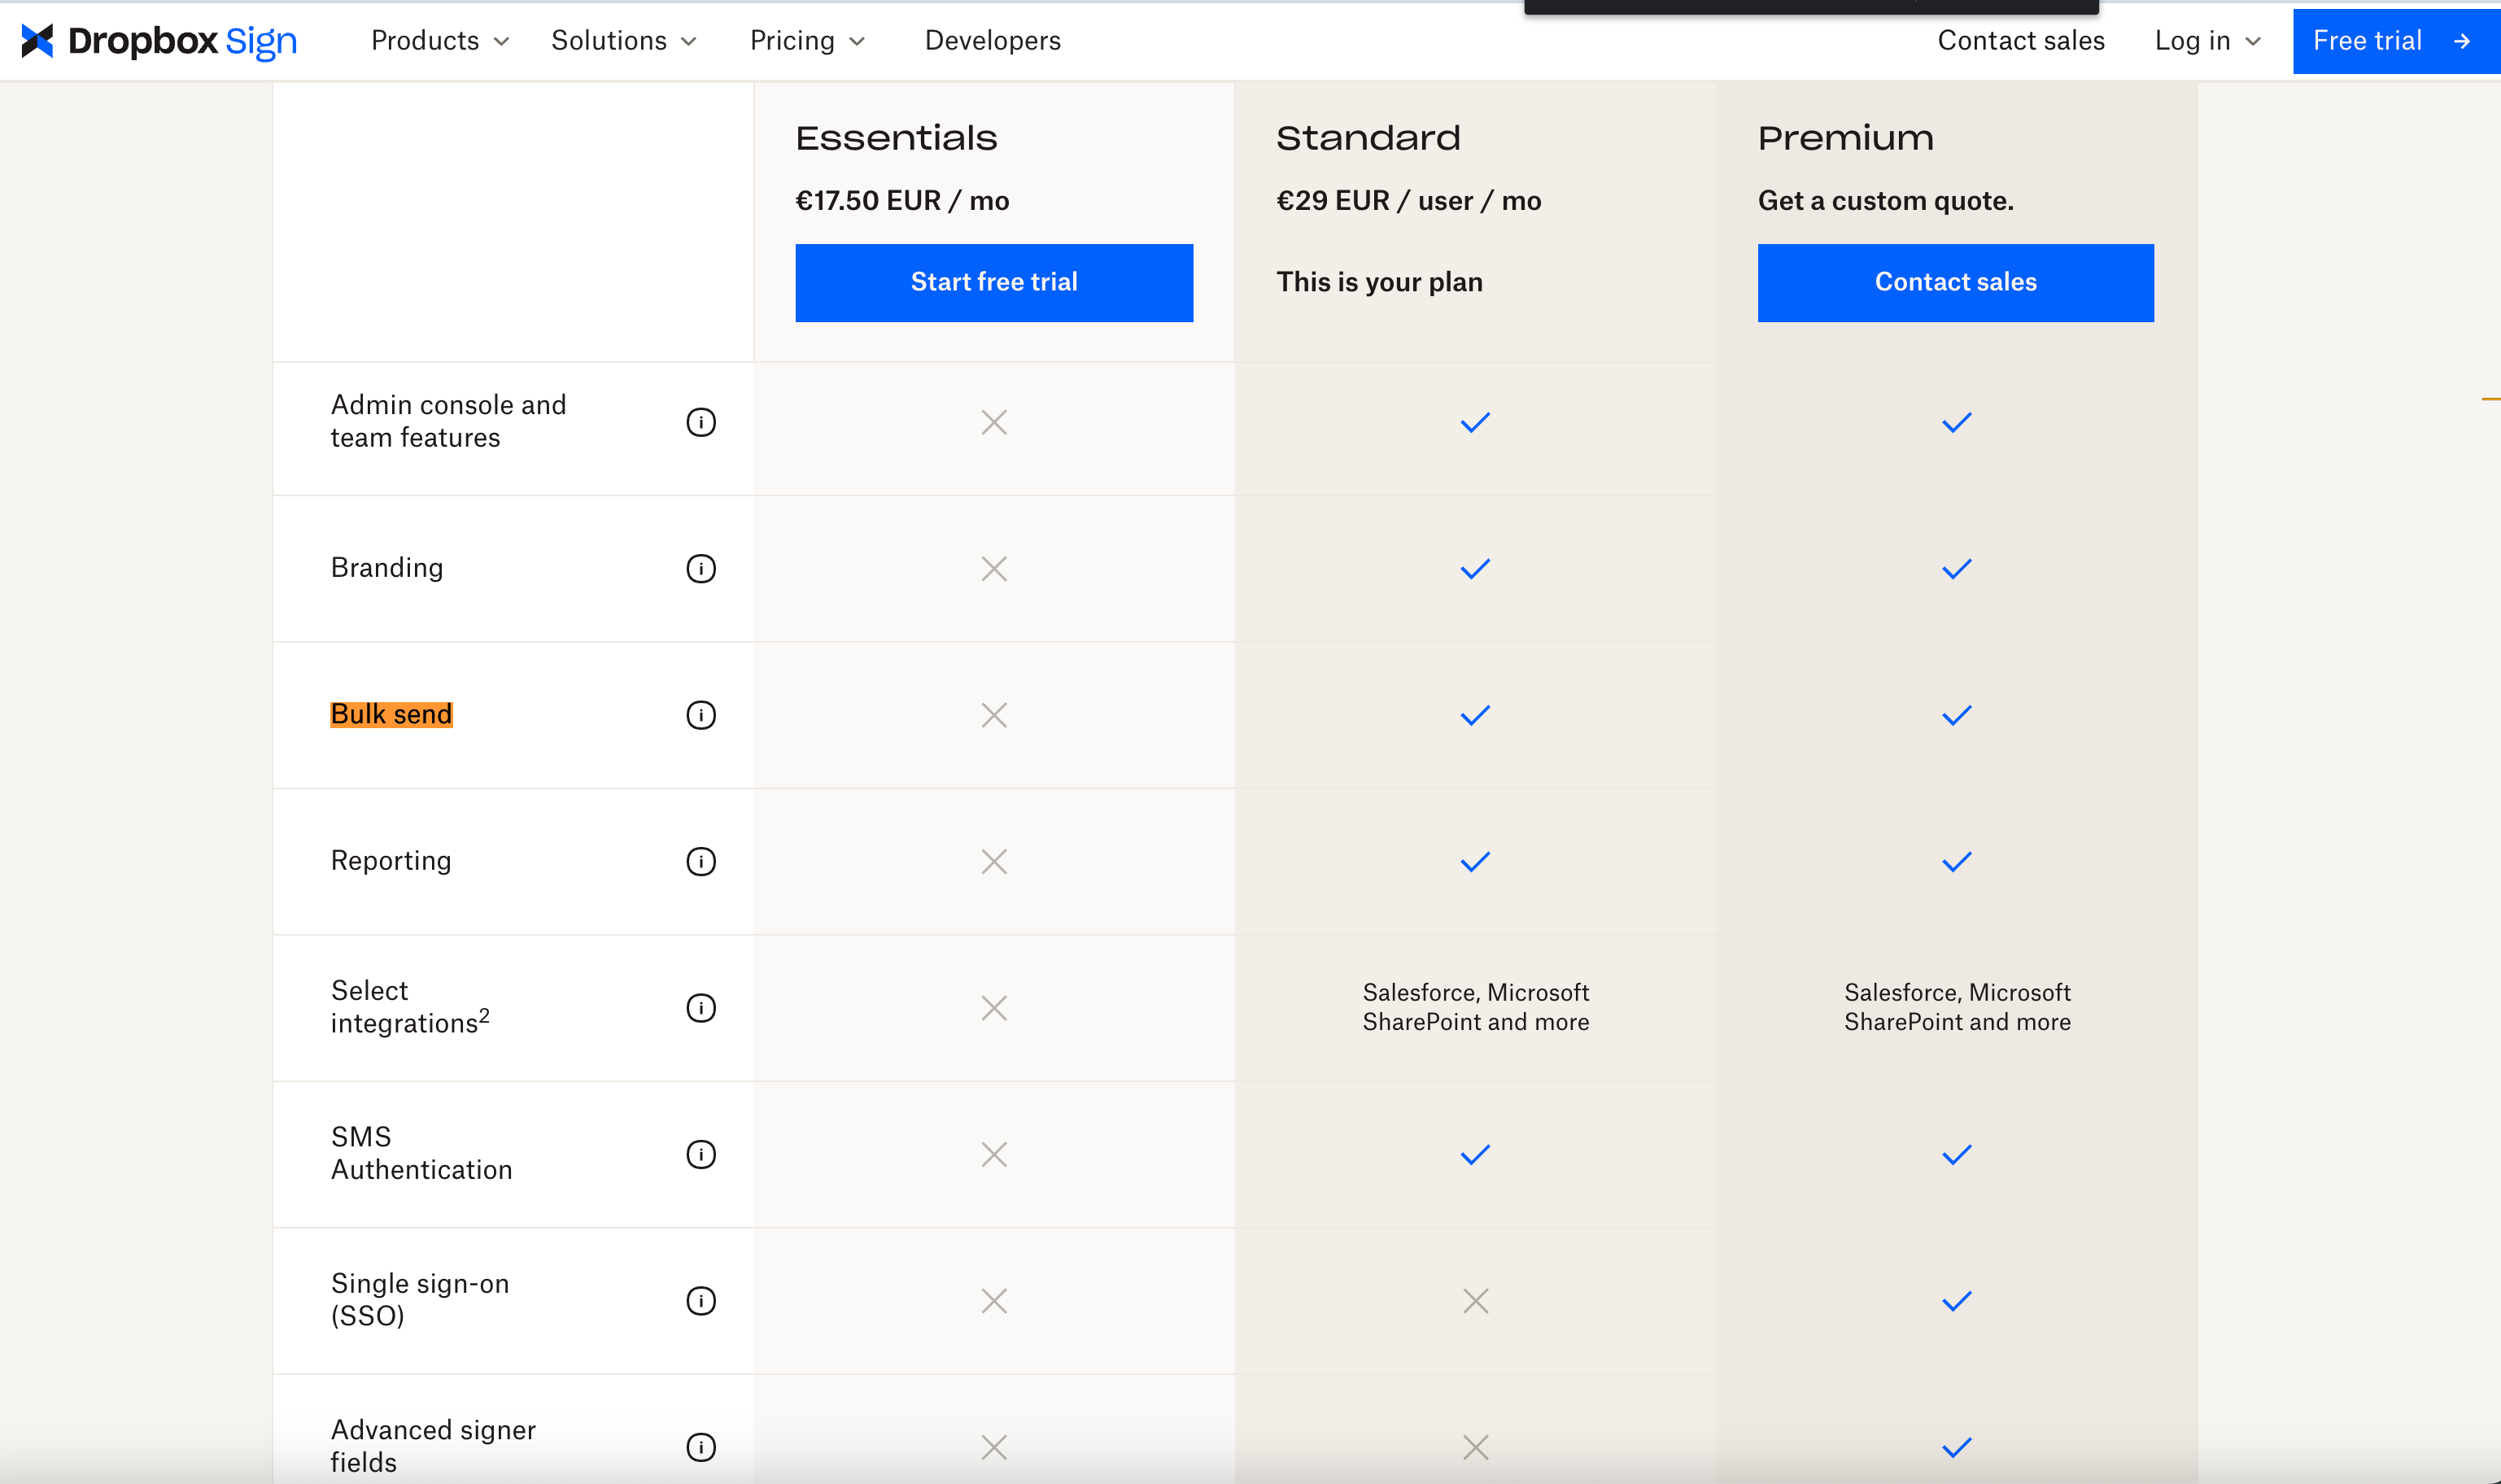This screenshot has height=1484, width=2501.
Task: Click the Reporting info icon
Action: [701, 861]
